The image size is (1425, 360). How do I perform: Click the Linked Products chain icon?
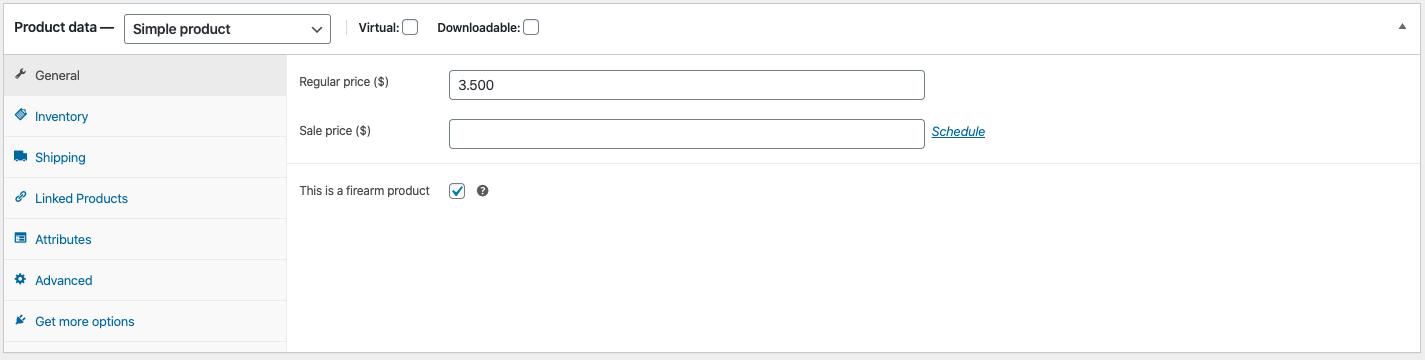(20, 198)
